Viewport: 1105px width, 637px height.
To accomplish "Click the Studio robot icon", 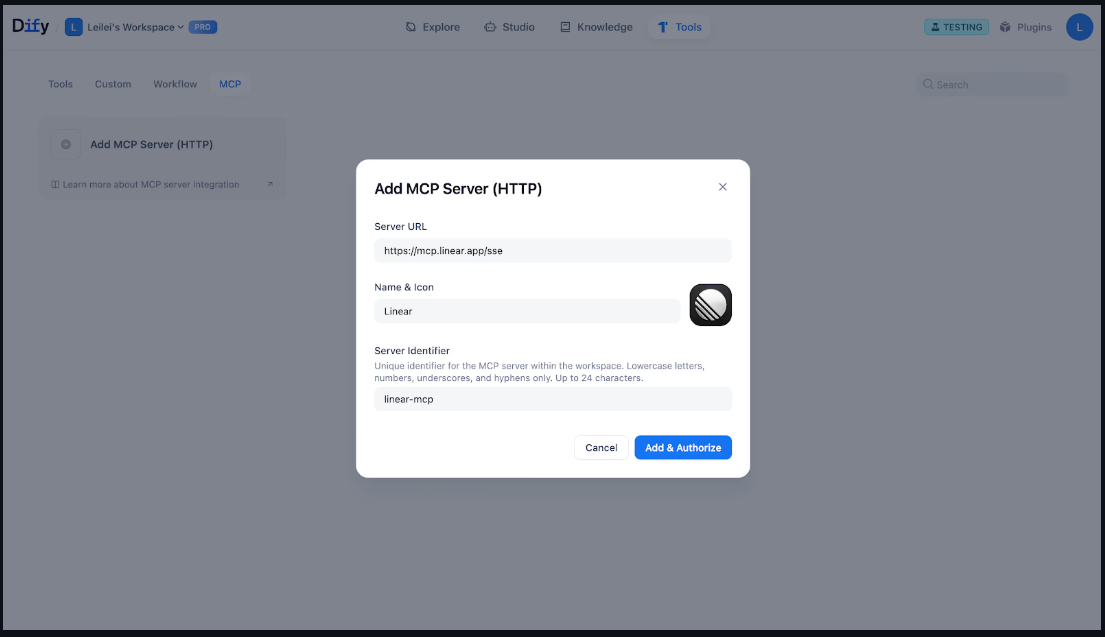I will [490, 27].
